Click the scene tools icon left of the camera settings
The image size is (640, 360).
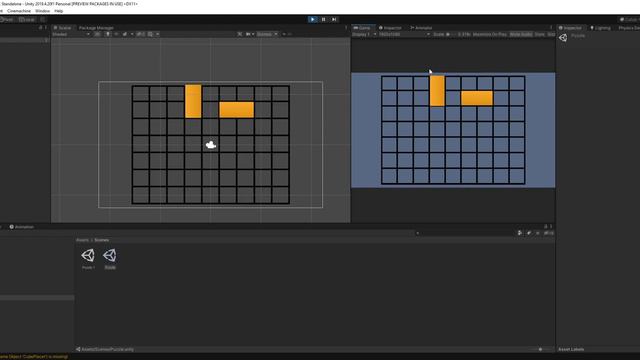(x=240, y=34)
